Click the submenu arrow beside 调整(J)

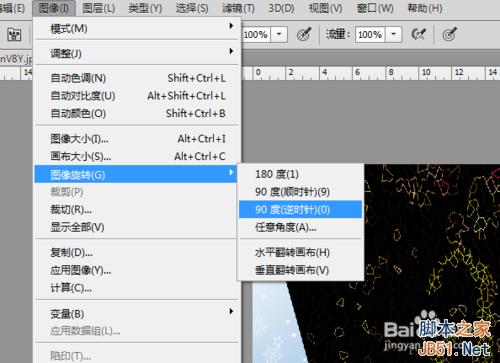pos(231,51)
